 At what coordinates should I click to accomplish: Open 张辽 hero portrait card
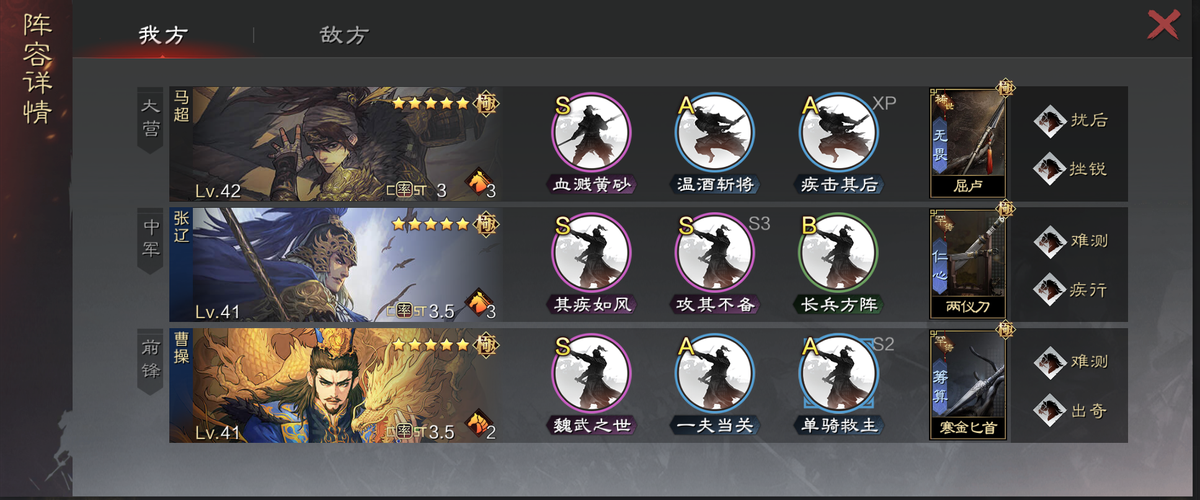[x=335, y=264]
